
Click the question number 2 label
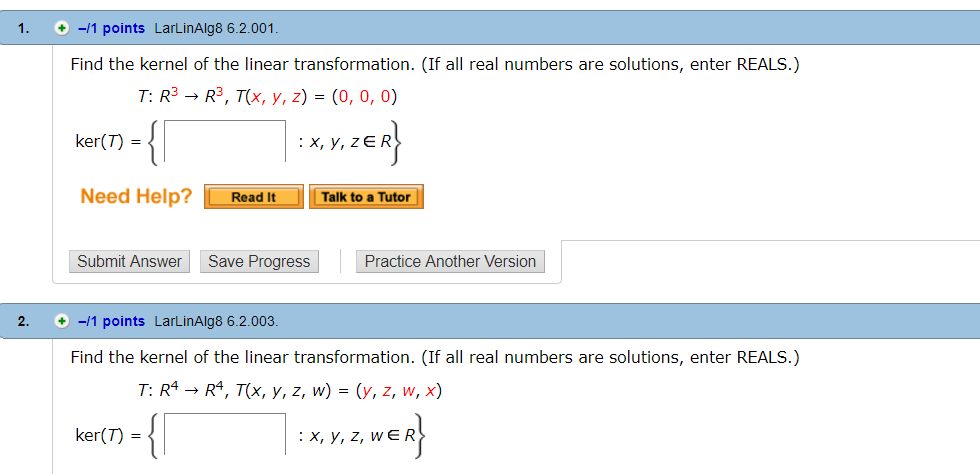click(24, 321)
